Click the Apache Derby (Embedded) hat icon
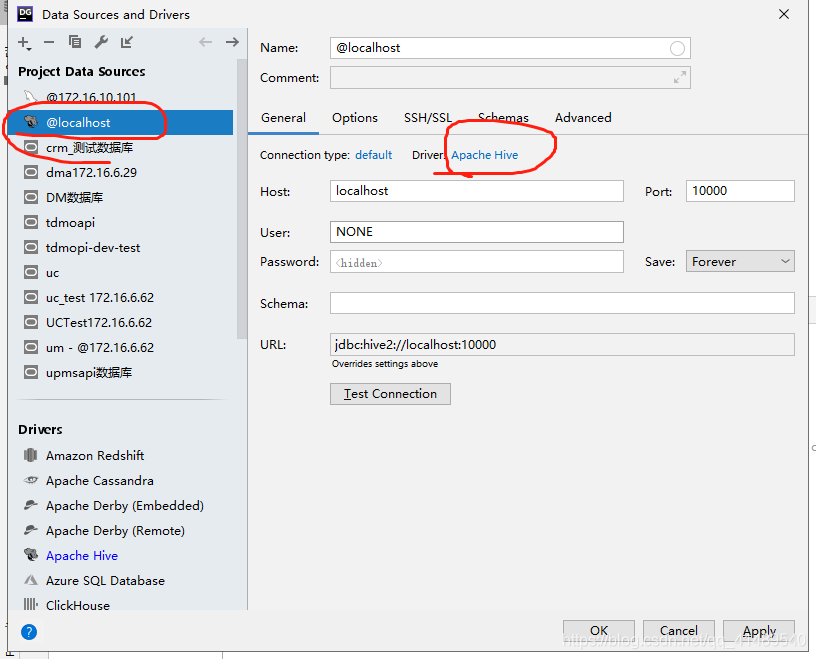Viewport: 816px width, 659px height. (31, 505)
